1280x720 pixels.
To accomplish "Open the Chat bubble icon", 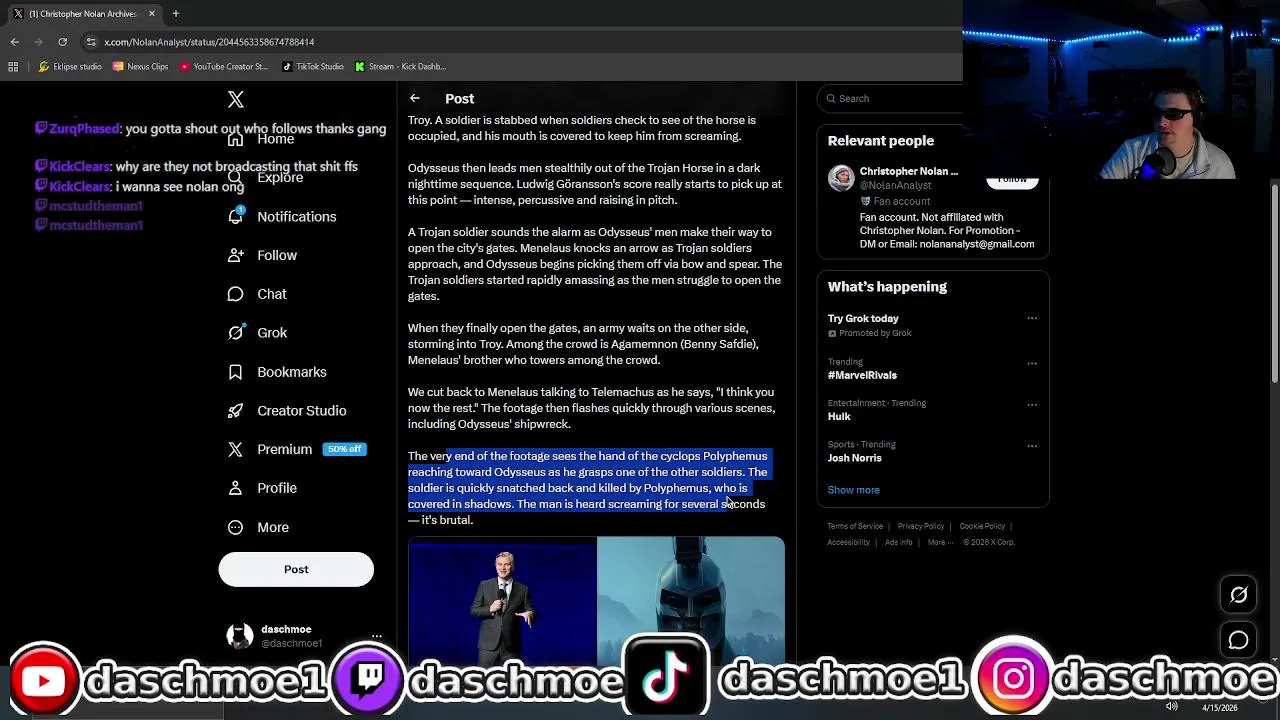I will coord(236,294).
